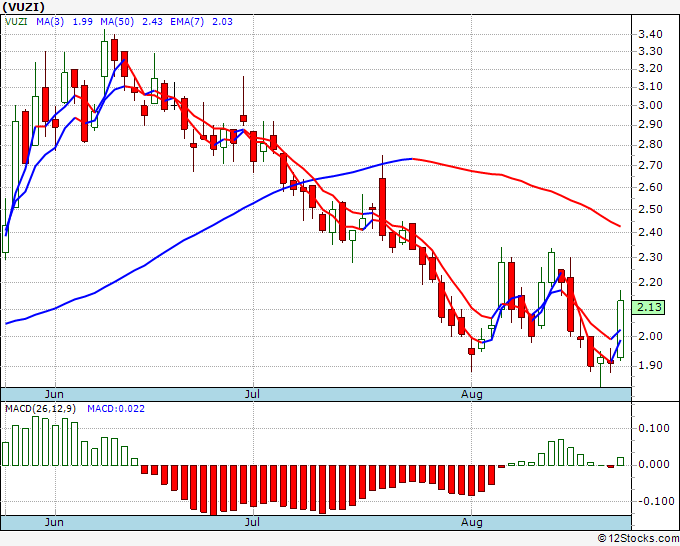
Task: Click the 2.00 price axis label
Action: pyautogui.click(x=650, y=336)
